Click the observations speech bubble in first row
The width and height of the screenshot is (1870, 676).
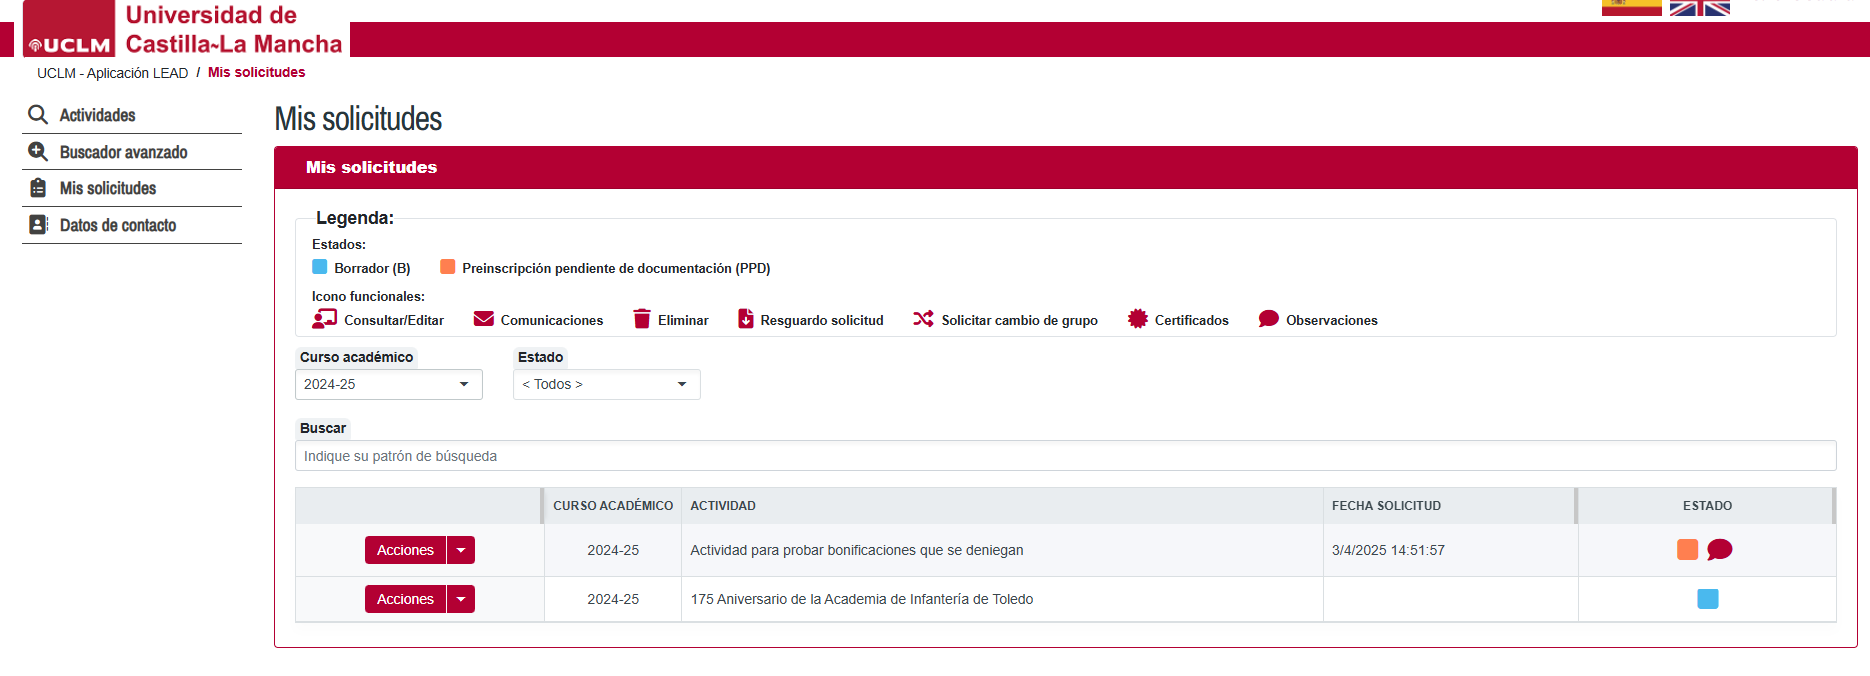(x=1719, y=550)
